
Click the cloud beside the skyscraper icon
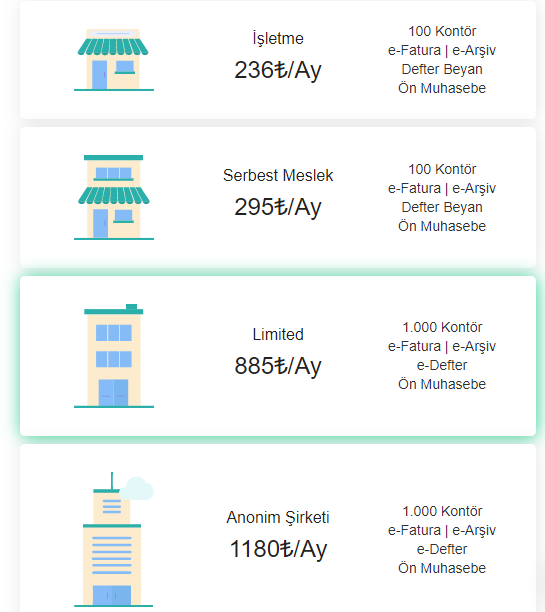pos(136,488)
